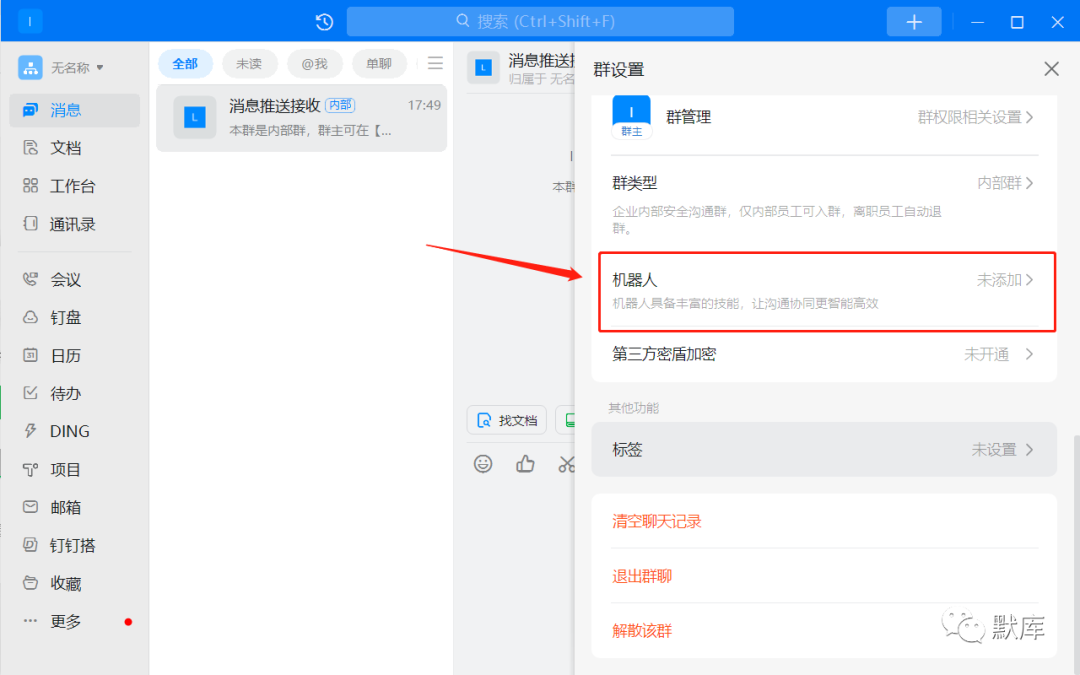Open the history clock icon
The height and width of the screenshot is (675, 1080).
point(324,22)
